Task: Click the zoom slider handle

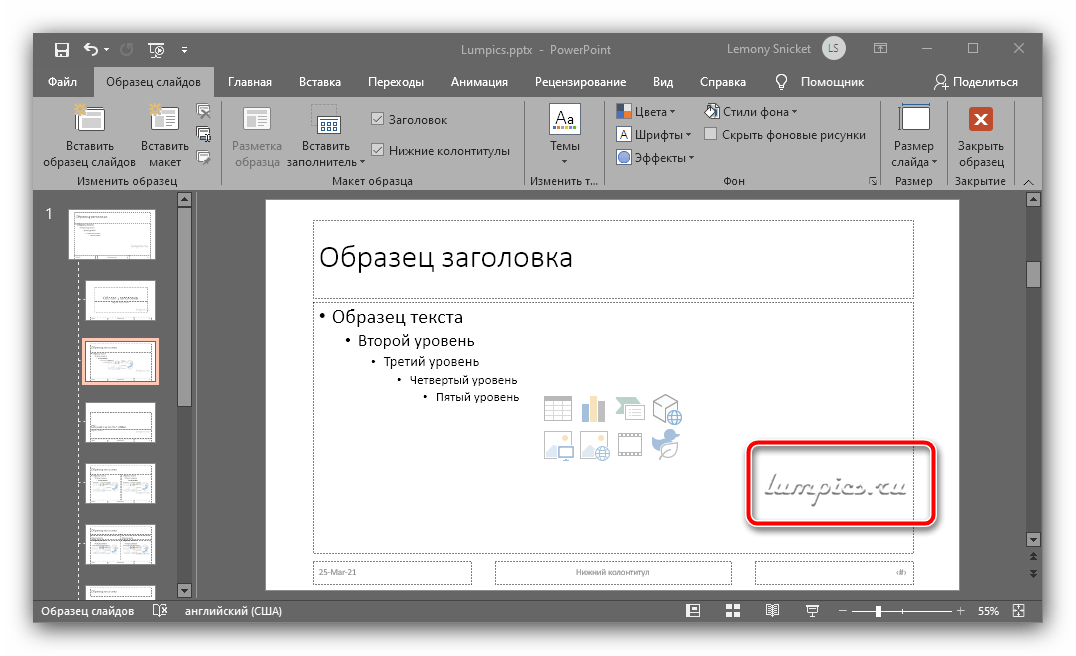Action: 878,611
